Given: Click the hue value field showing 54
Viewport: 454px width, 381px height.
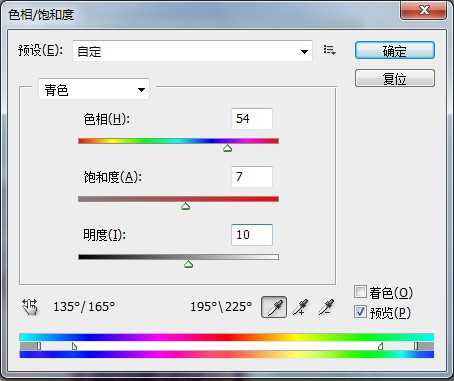Looking at the screenshot, I should (x=252, y=119).
